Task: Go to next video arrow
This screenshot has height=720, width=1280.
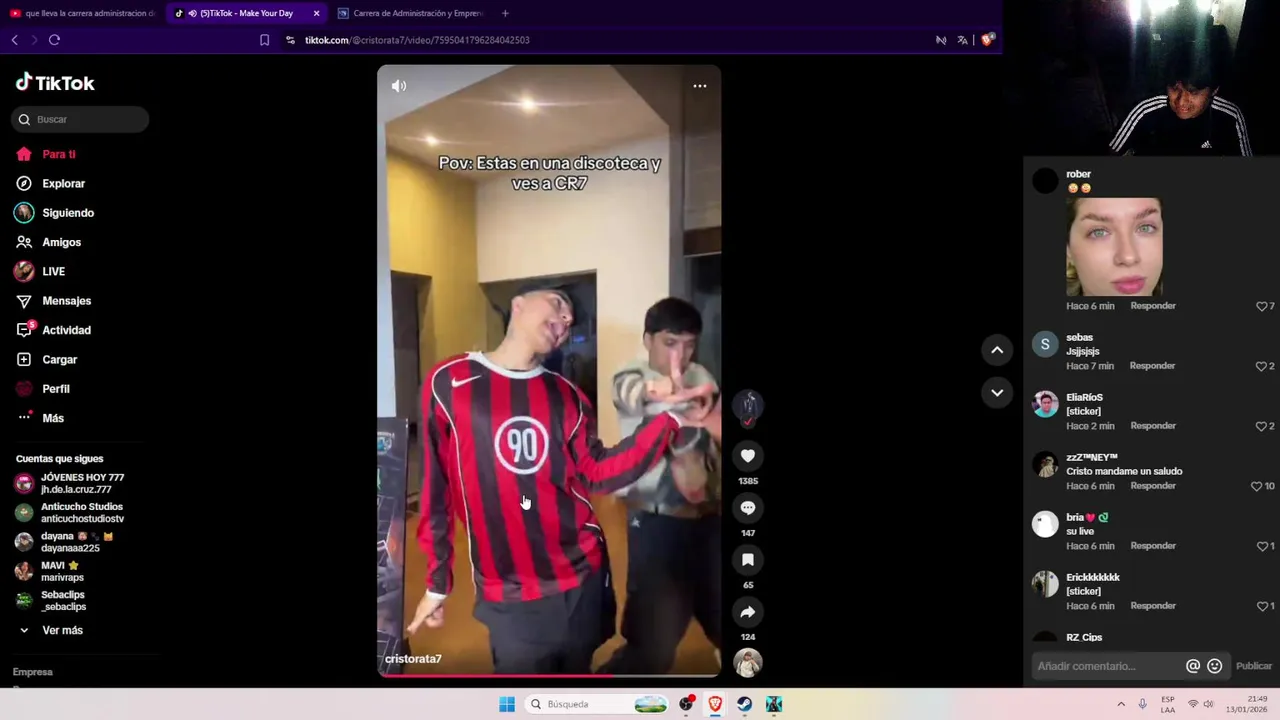Action: 997,393
